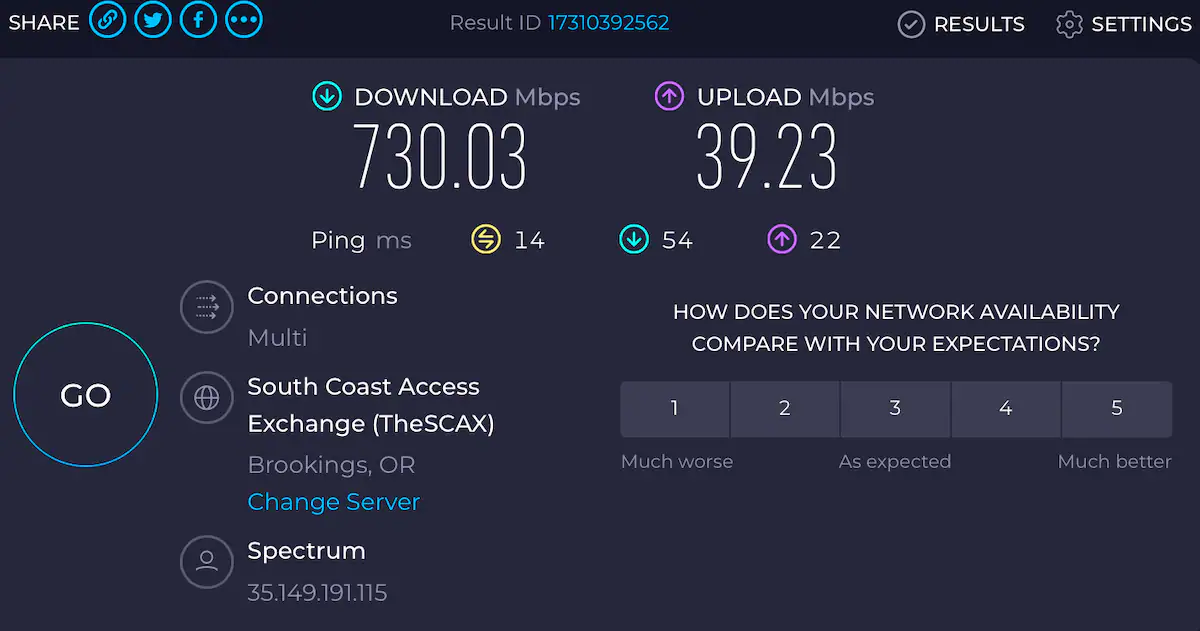Click the upload arrow icon beside UPLOAD
This screenshot has width=1200, height=631.
669,97
